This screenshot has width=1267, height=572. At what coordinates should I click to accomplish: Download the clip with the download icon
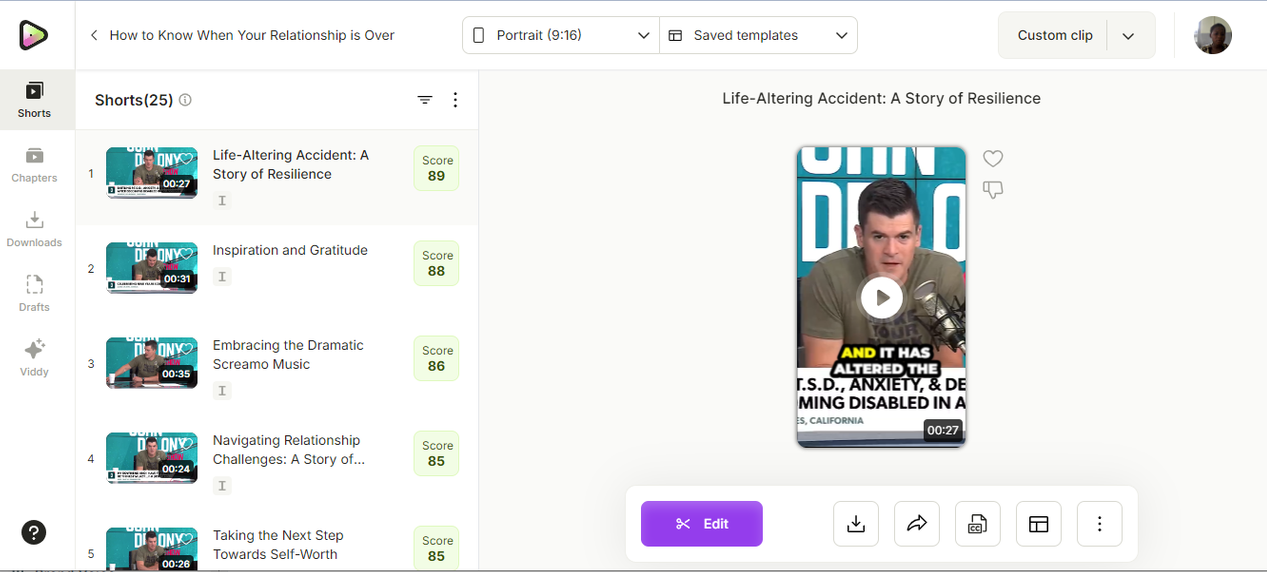click(856, 524)
